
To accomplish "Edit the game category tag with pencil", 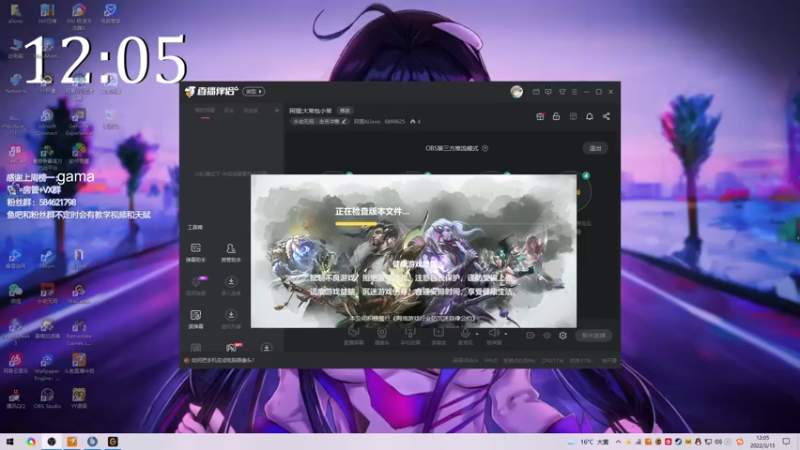I will (319, 121).
